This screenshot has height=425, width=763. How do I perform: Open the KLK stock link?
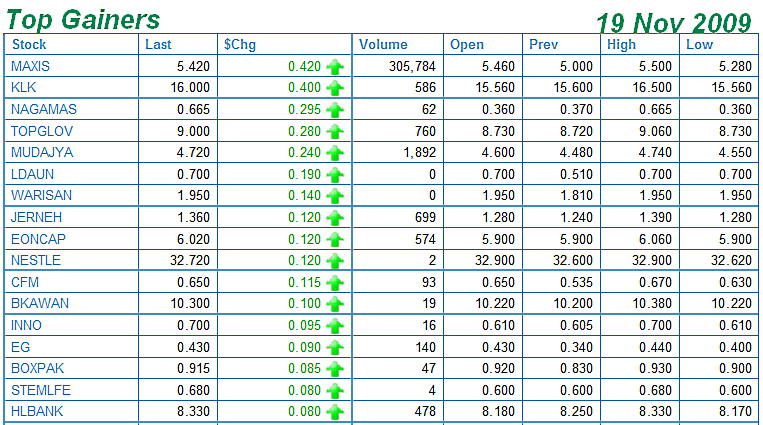click(23, 88)
